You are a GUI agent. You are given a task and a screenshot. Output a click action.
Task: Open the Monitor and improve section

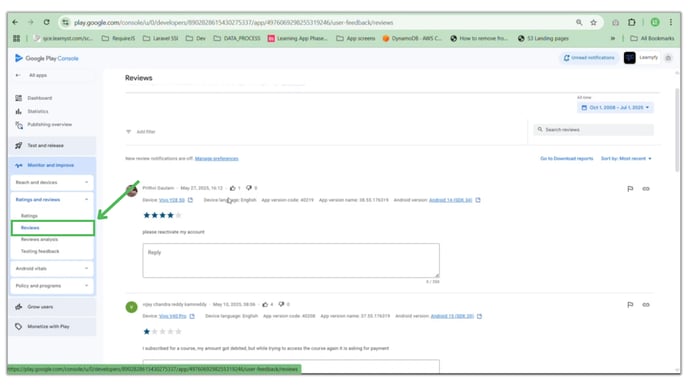click(52, 165)
